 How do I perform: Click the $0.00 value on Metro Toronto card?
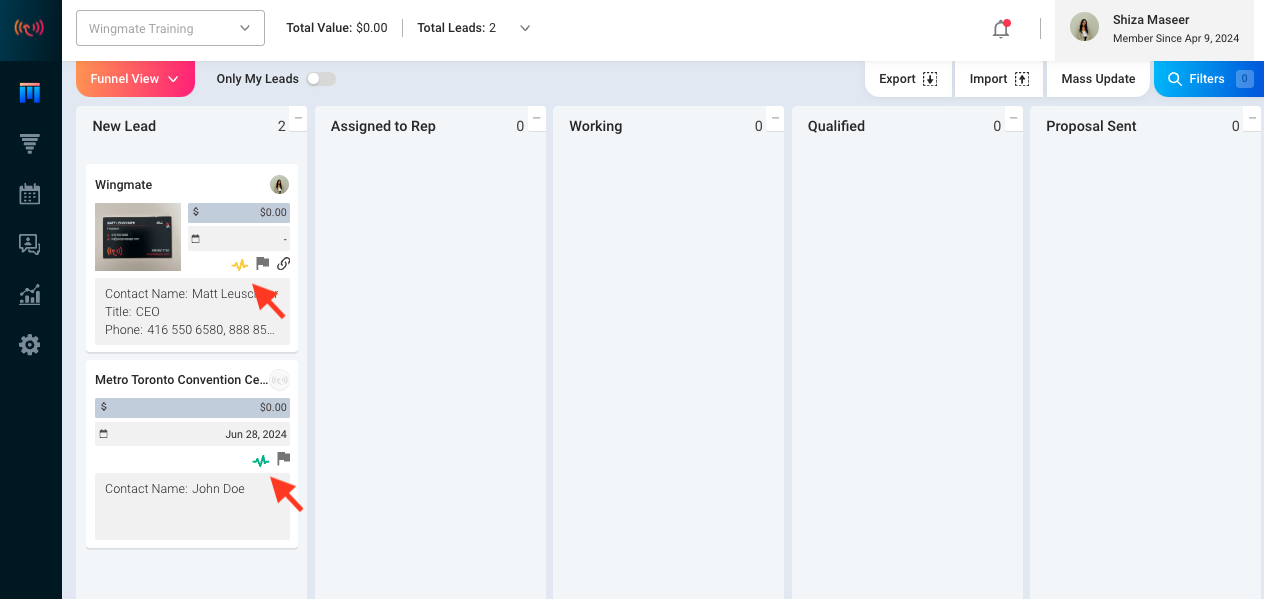coord(273,407)
